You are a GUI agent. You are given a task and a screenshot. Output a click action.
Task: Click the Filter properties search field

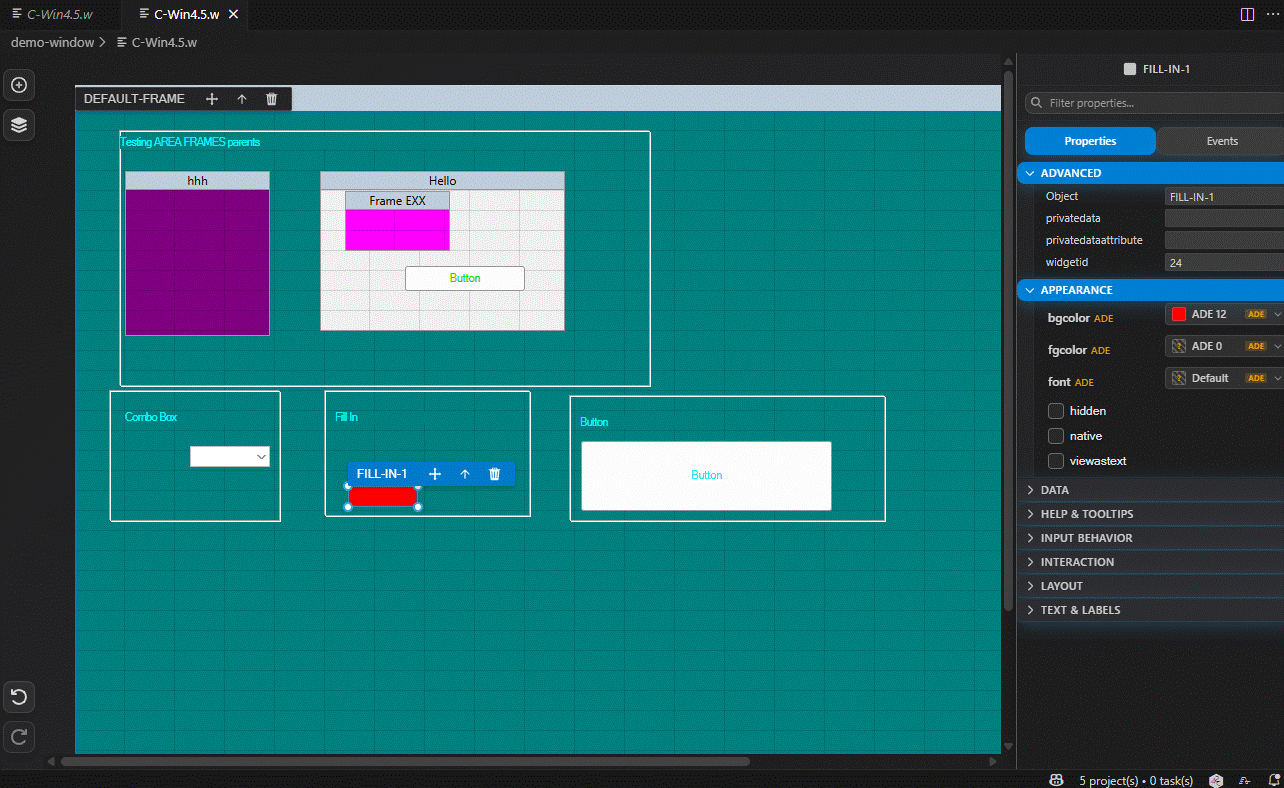[x=1150, y=103]
